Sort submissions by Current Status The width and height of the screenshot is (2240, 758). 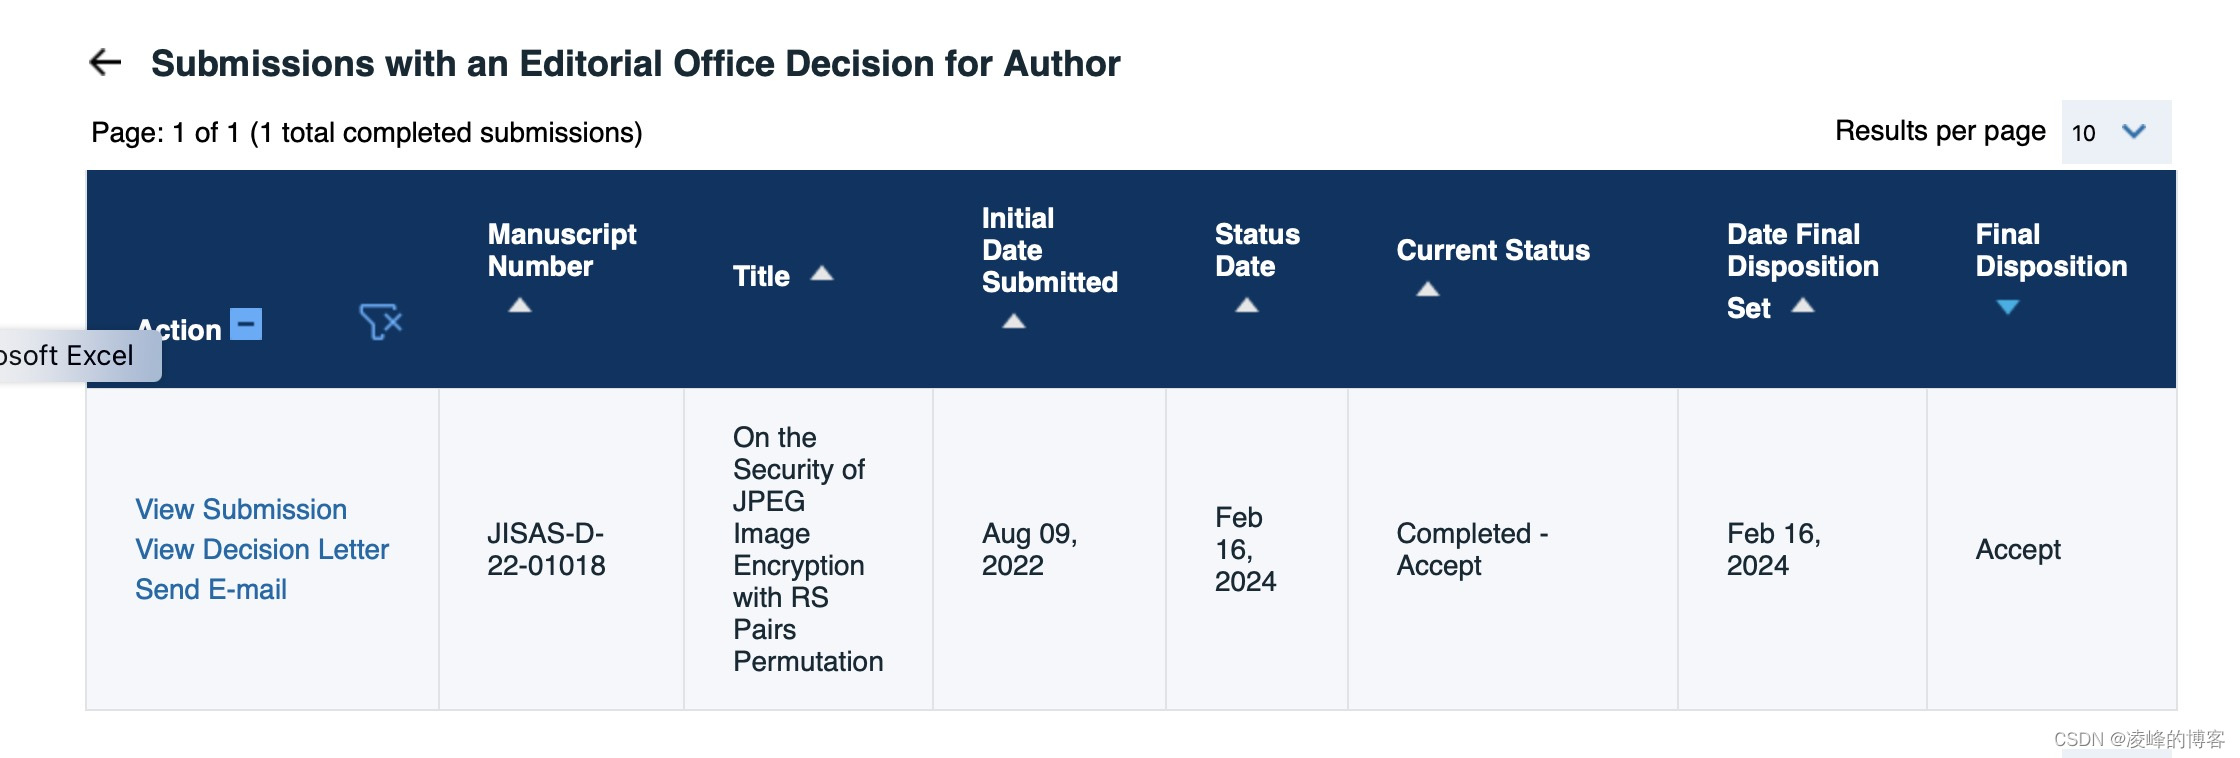1426,290
